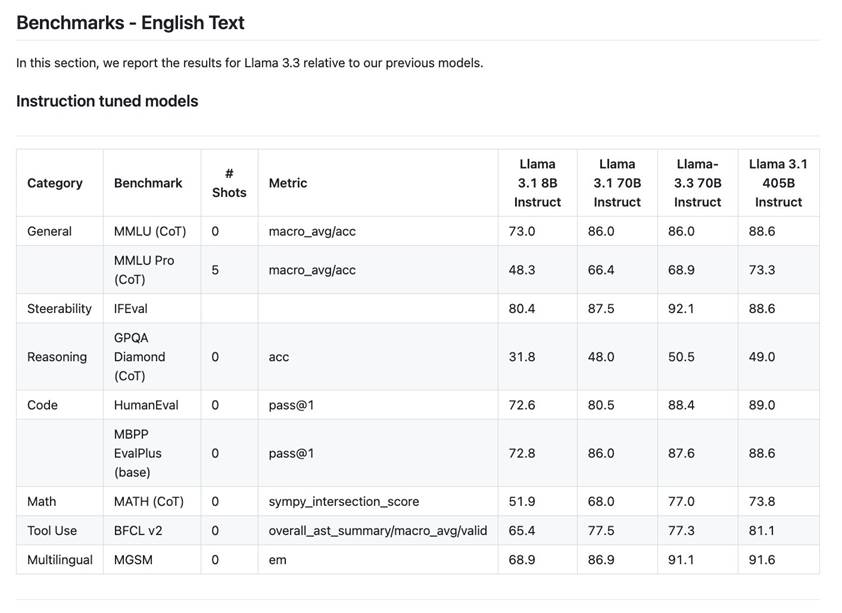Screen dimensions: 842x613
Task: Click the Multilingual category cell
Action: [x=60, y=560]
